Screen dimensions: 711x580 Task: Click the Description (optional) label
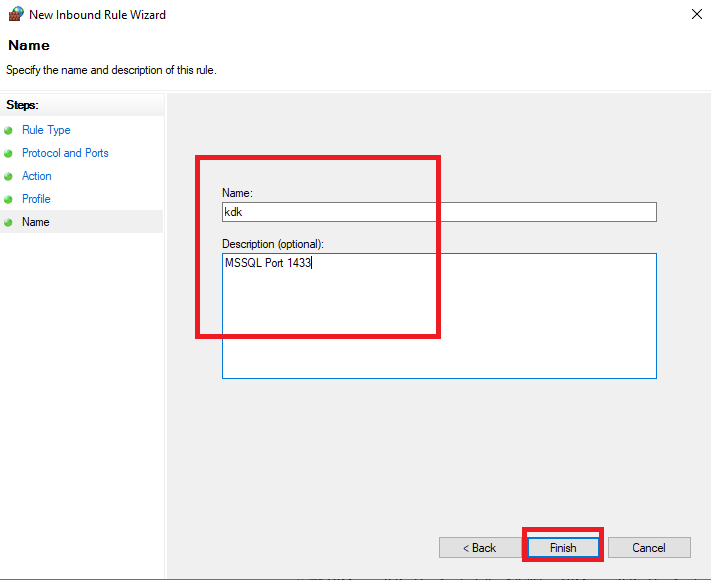273,244
